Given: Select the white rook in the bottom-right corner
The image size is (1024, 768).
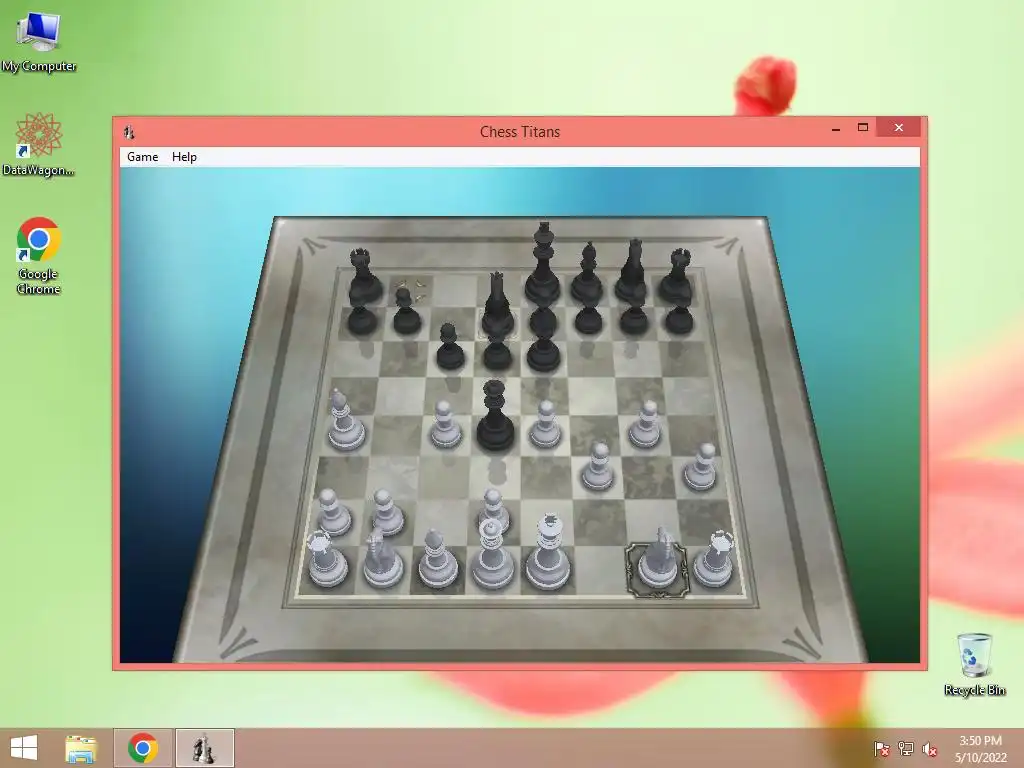Looking at the screenshot, I should [x=714, y=559].
